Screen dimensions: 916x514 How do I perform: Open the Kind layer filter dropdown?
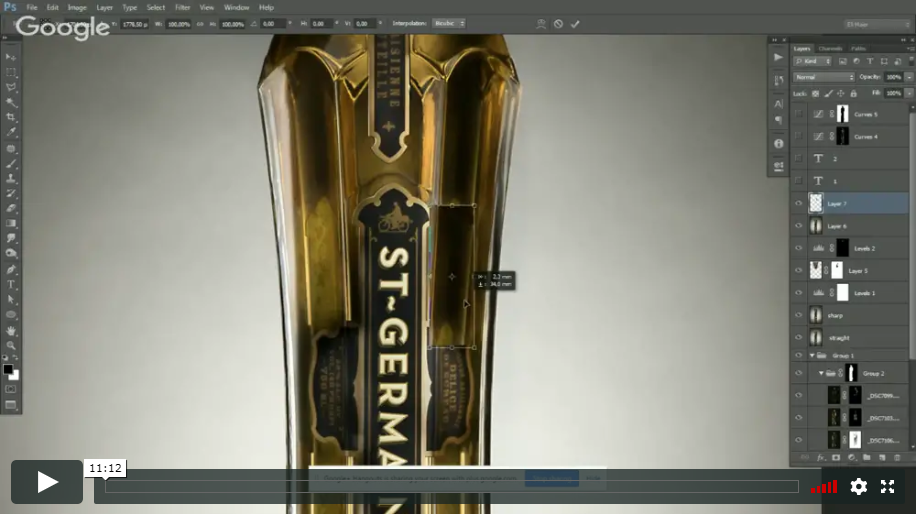click(813, 61)
